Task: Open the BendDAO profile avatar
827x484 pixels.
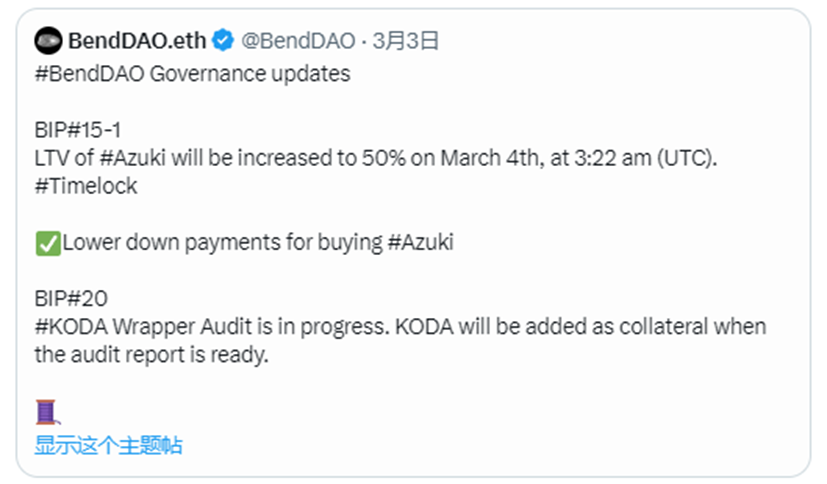Action: tap(49, 41)
